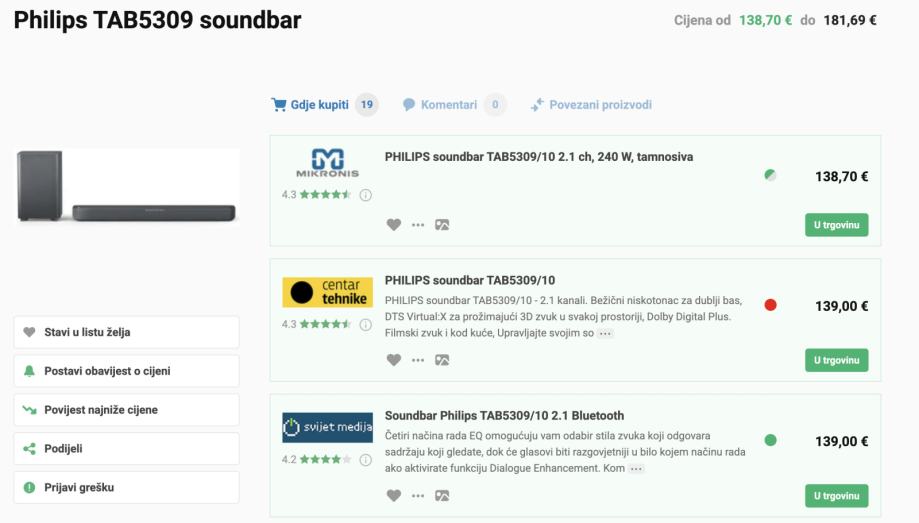Click the availability indicator on the Mikronis offer
Viewport: 919px width, 523px height.
pos(770,175)
